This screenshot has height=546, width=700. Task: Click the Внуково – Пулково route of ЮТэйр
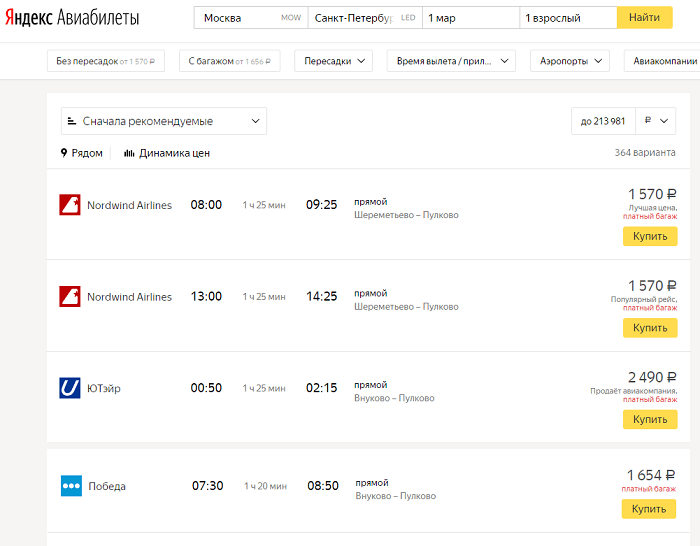pos(394,398)
